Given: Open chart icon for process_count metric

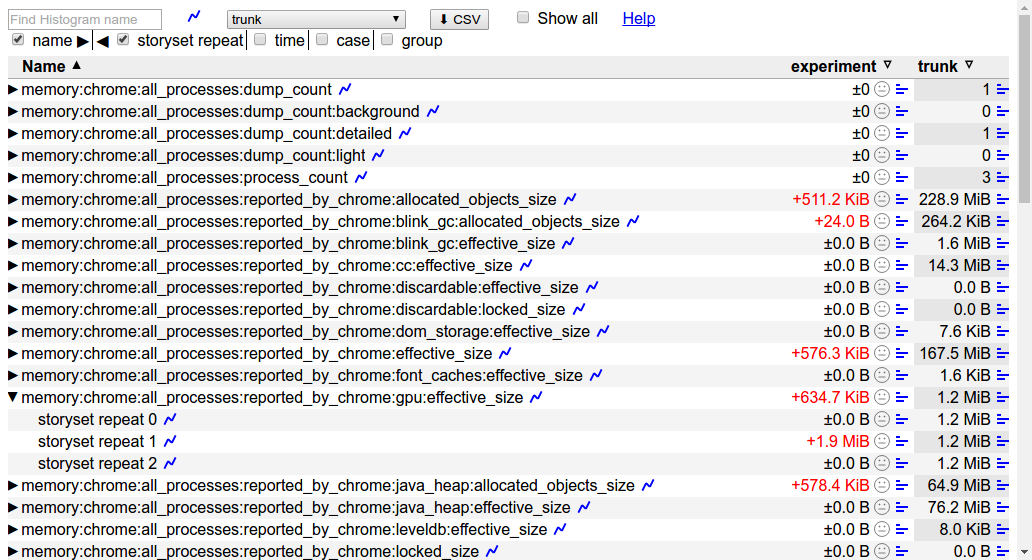Looking at the screenshot, I should click(361, 177).
